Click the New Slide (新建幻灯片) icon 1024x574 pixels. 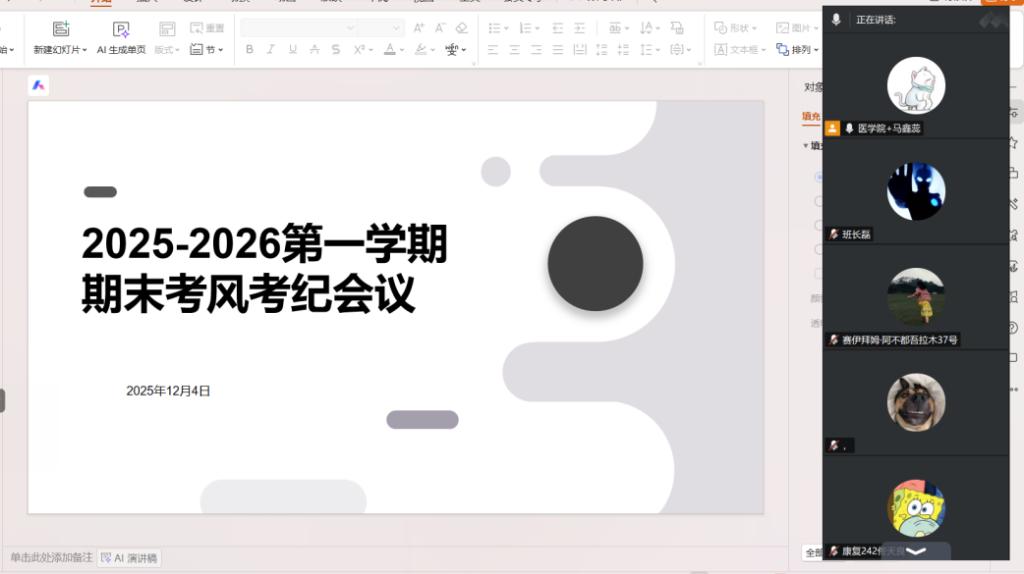[x=61, y=29]
